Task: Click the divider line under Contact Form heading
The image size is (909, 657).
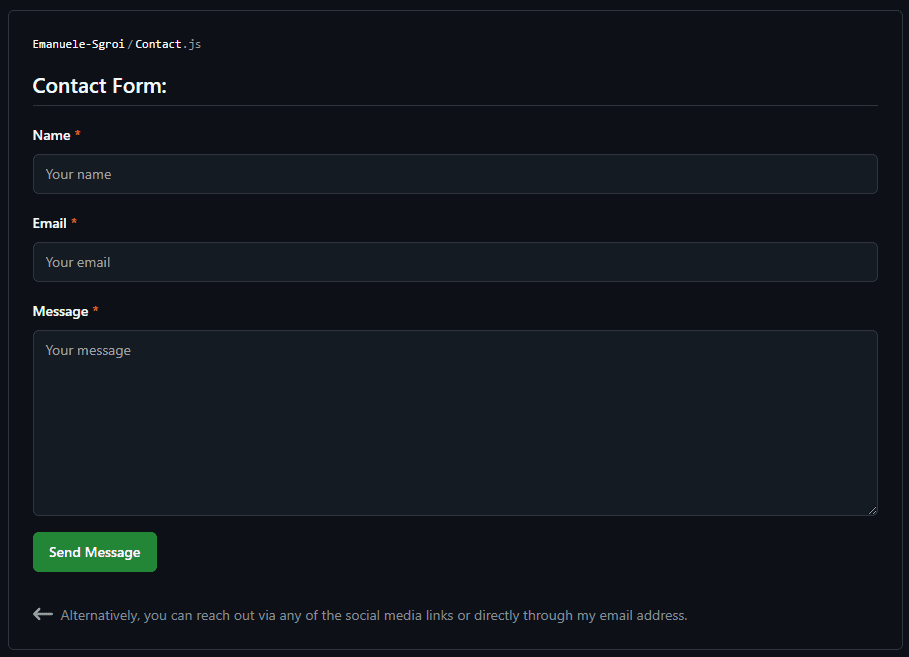Action: click(x=455, y=105)
